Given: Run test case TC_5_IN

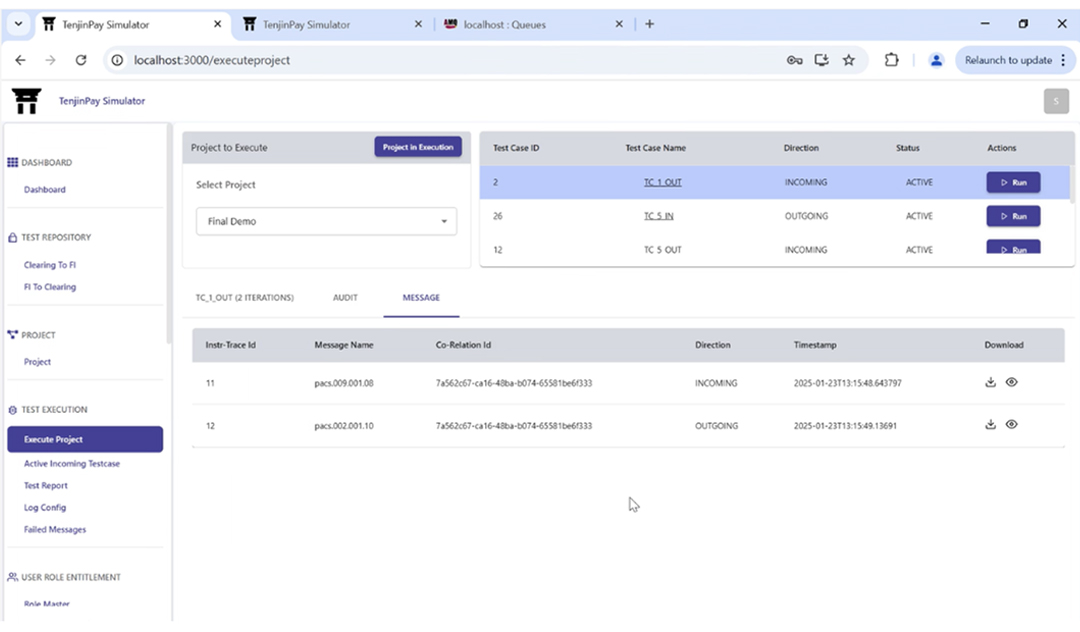Looking at the screenshot, I should click(1013, 216).
